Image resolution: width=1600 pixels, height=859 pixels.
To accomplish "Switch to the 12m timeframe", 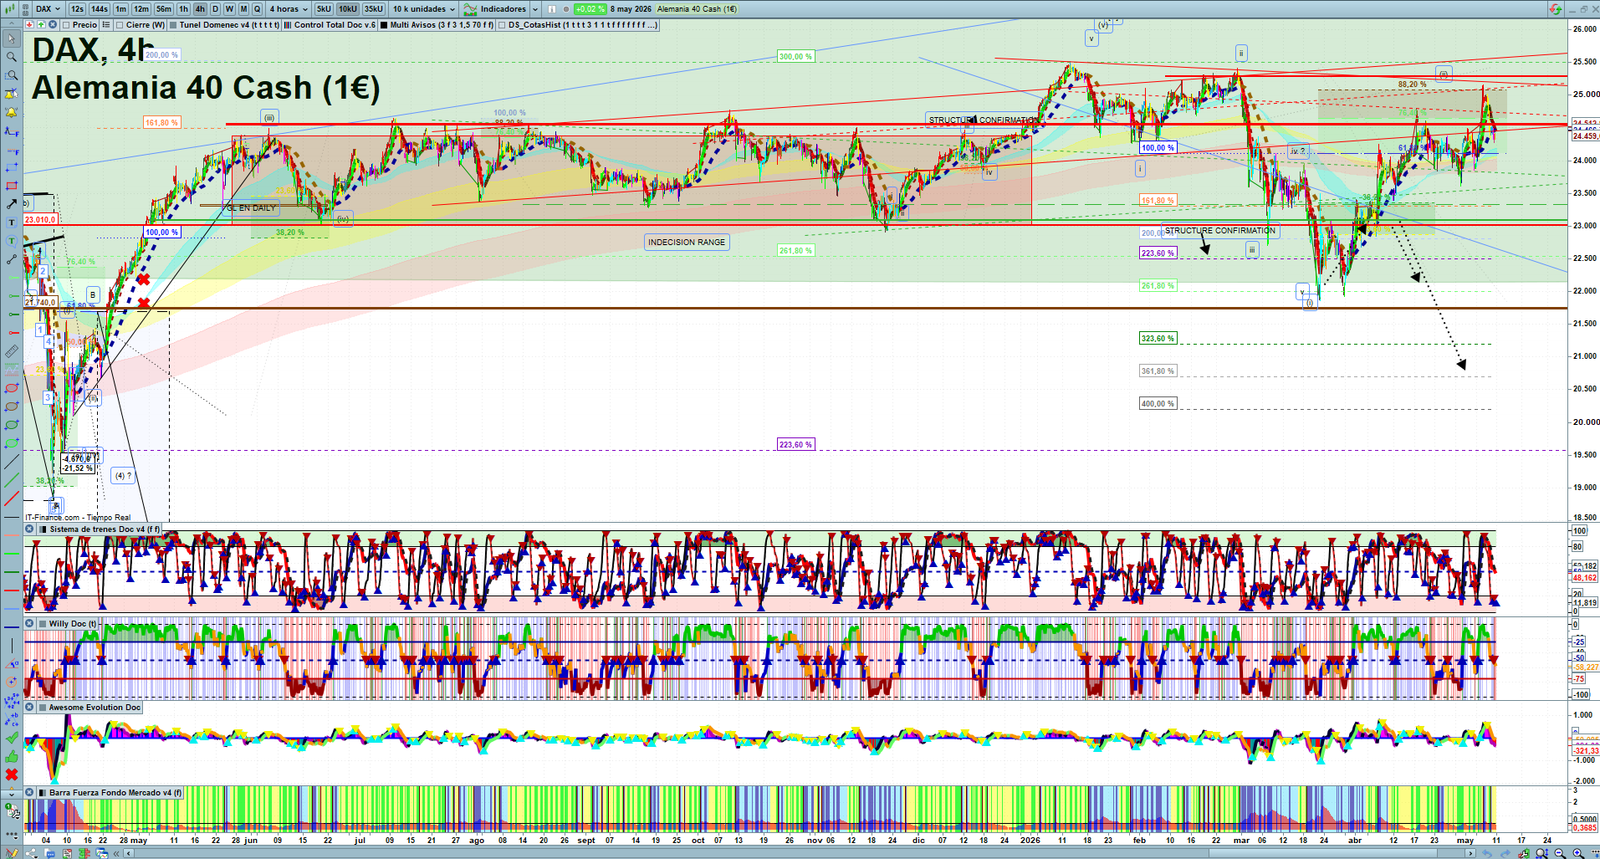I will 141,9.
